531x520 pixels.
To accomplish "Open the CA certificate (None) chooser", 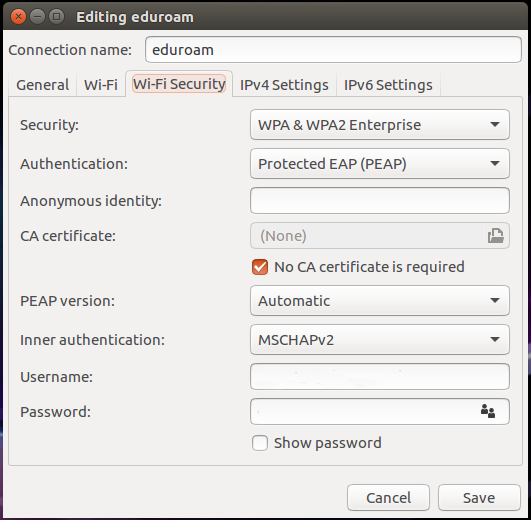I will click(x=380, y=236).
